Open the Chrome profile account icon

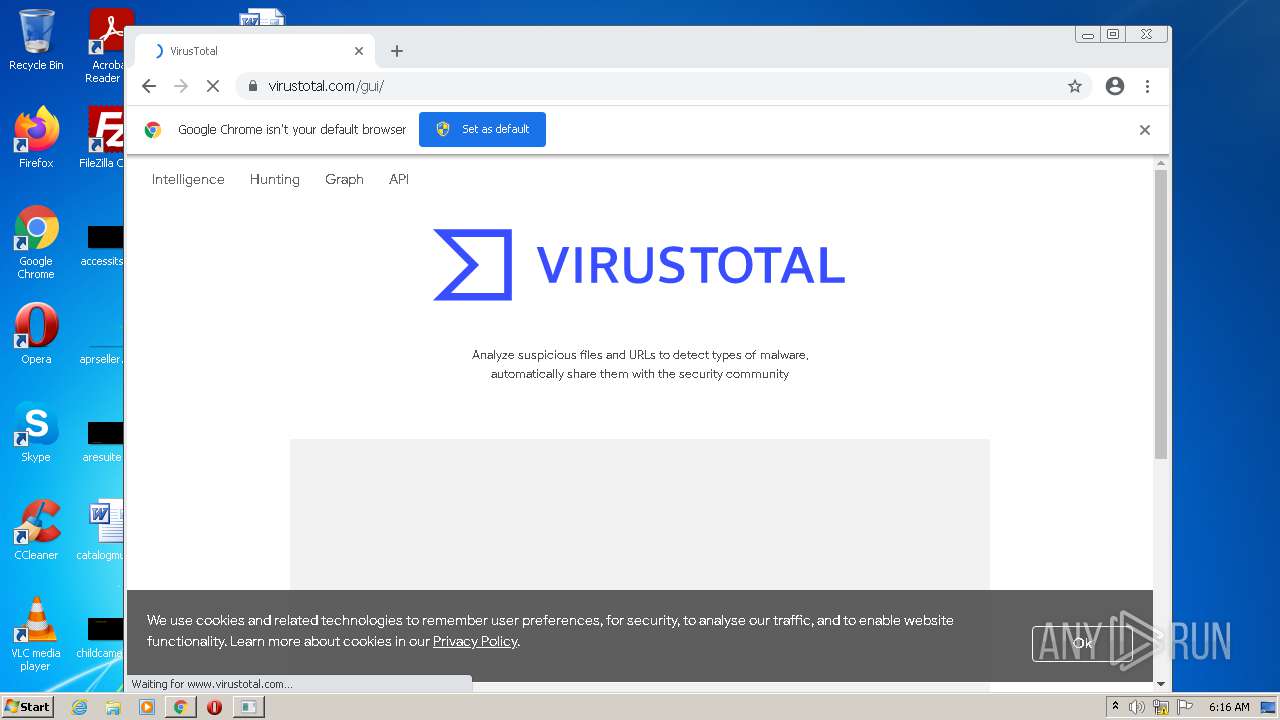1115,86
